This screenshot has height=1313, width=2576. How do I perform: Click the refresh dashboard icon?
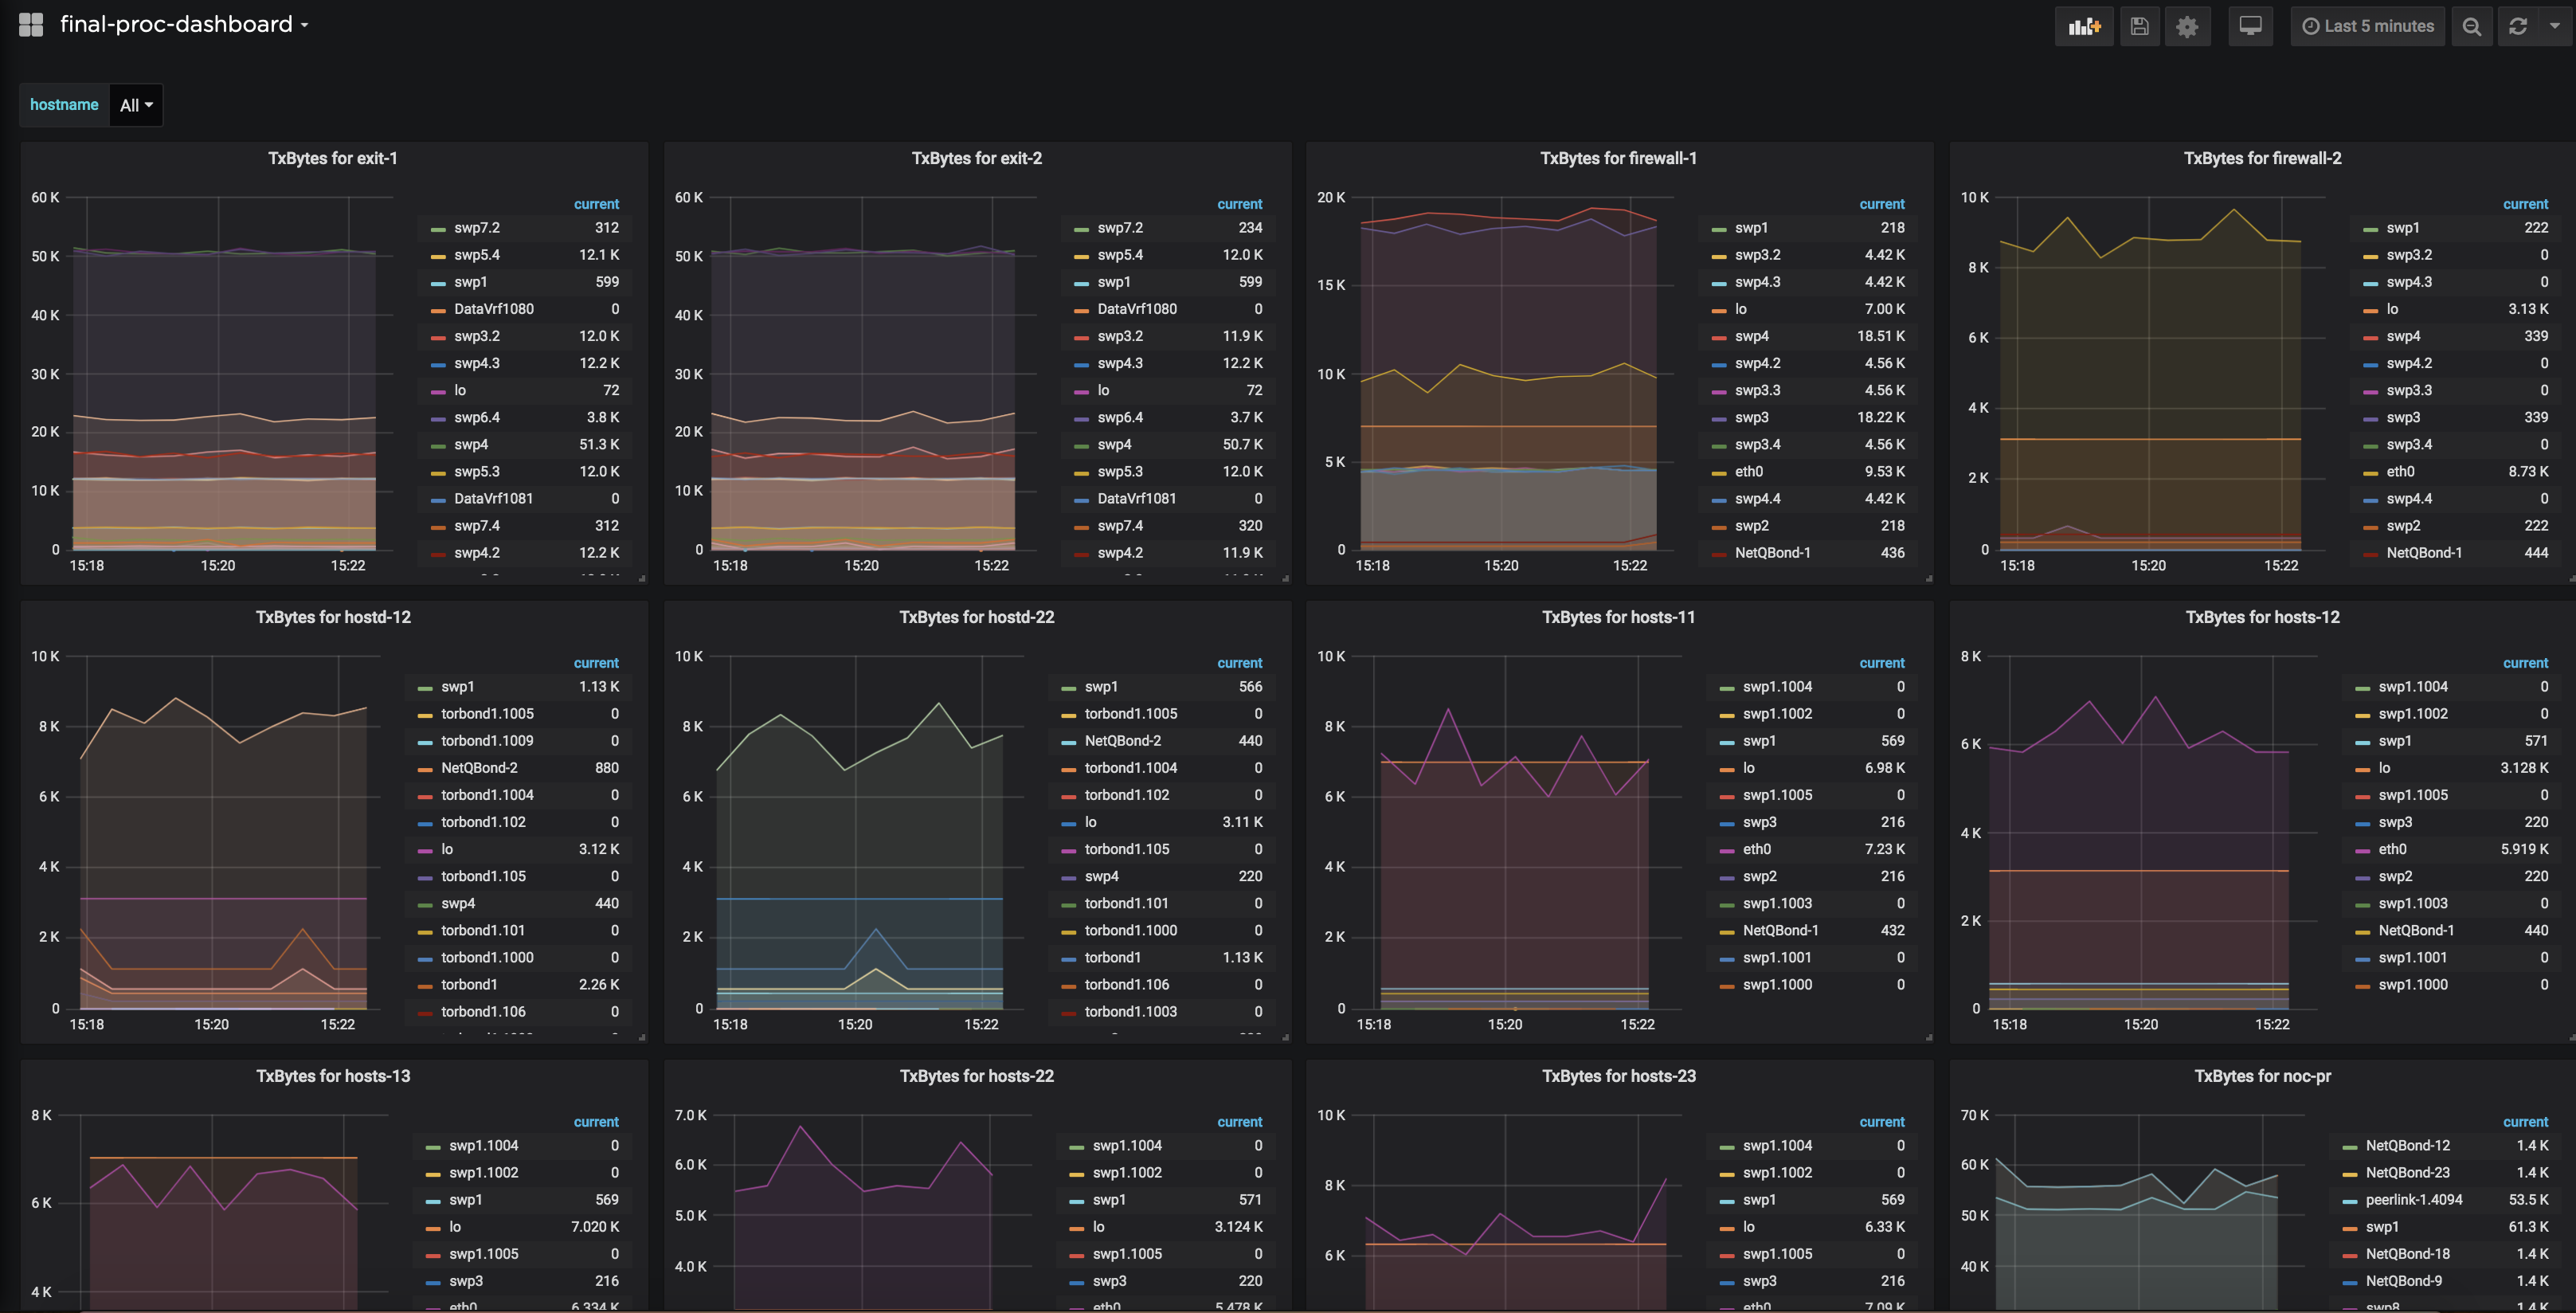pos(2518,27)
